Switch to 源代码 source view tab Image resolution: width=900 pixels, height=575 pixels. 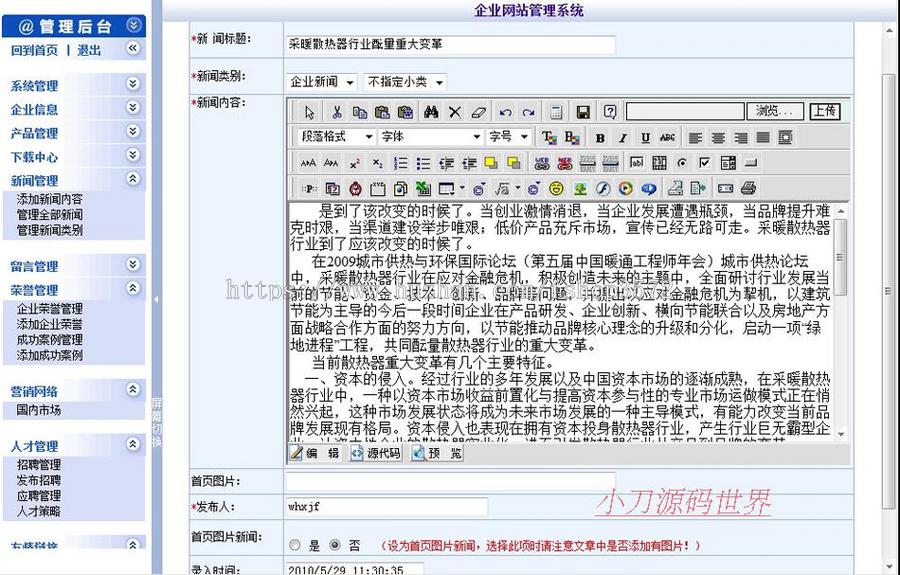pos(376,453)
